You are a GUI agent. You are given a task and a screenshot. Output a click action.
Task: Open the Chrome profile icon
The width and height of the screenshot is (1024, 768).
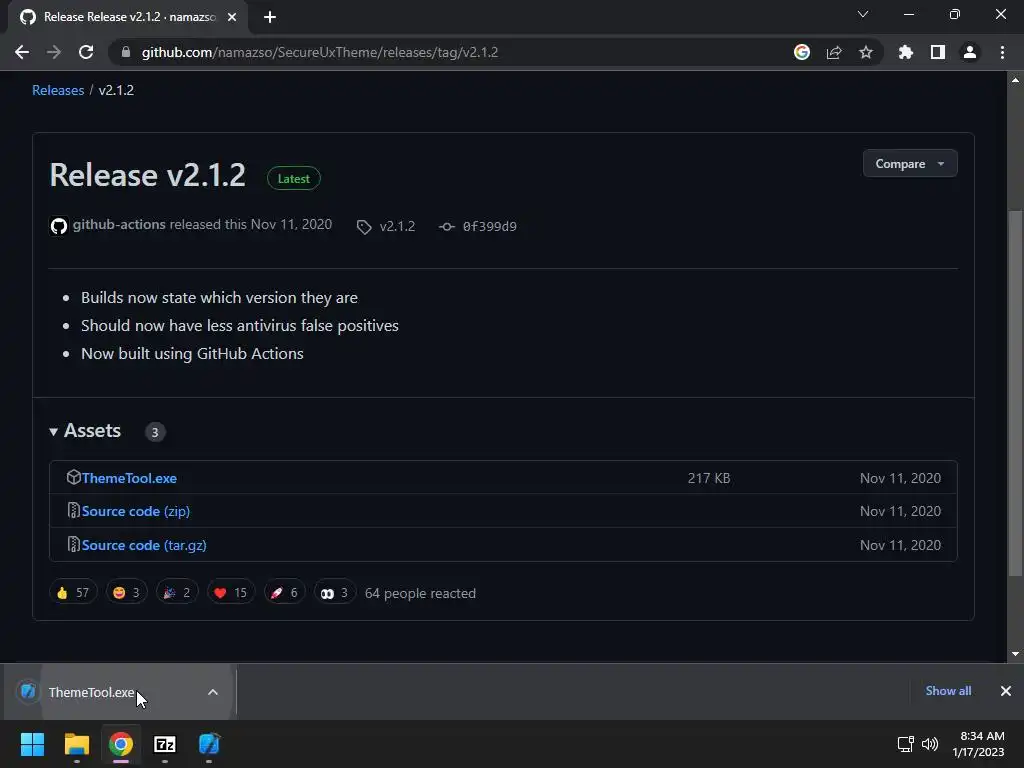(970, 52)
